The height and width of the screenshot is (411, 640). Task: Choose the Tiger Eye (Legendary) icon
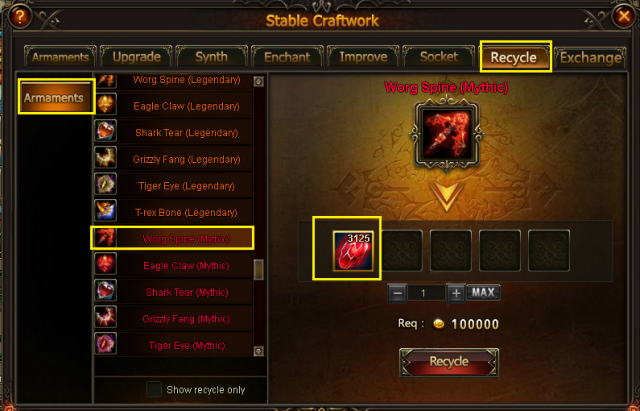point(106,184)
